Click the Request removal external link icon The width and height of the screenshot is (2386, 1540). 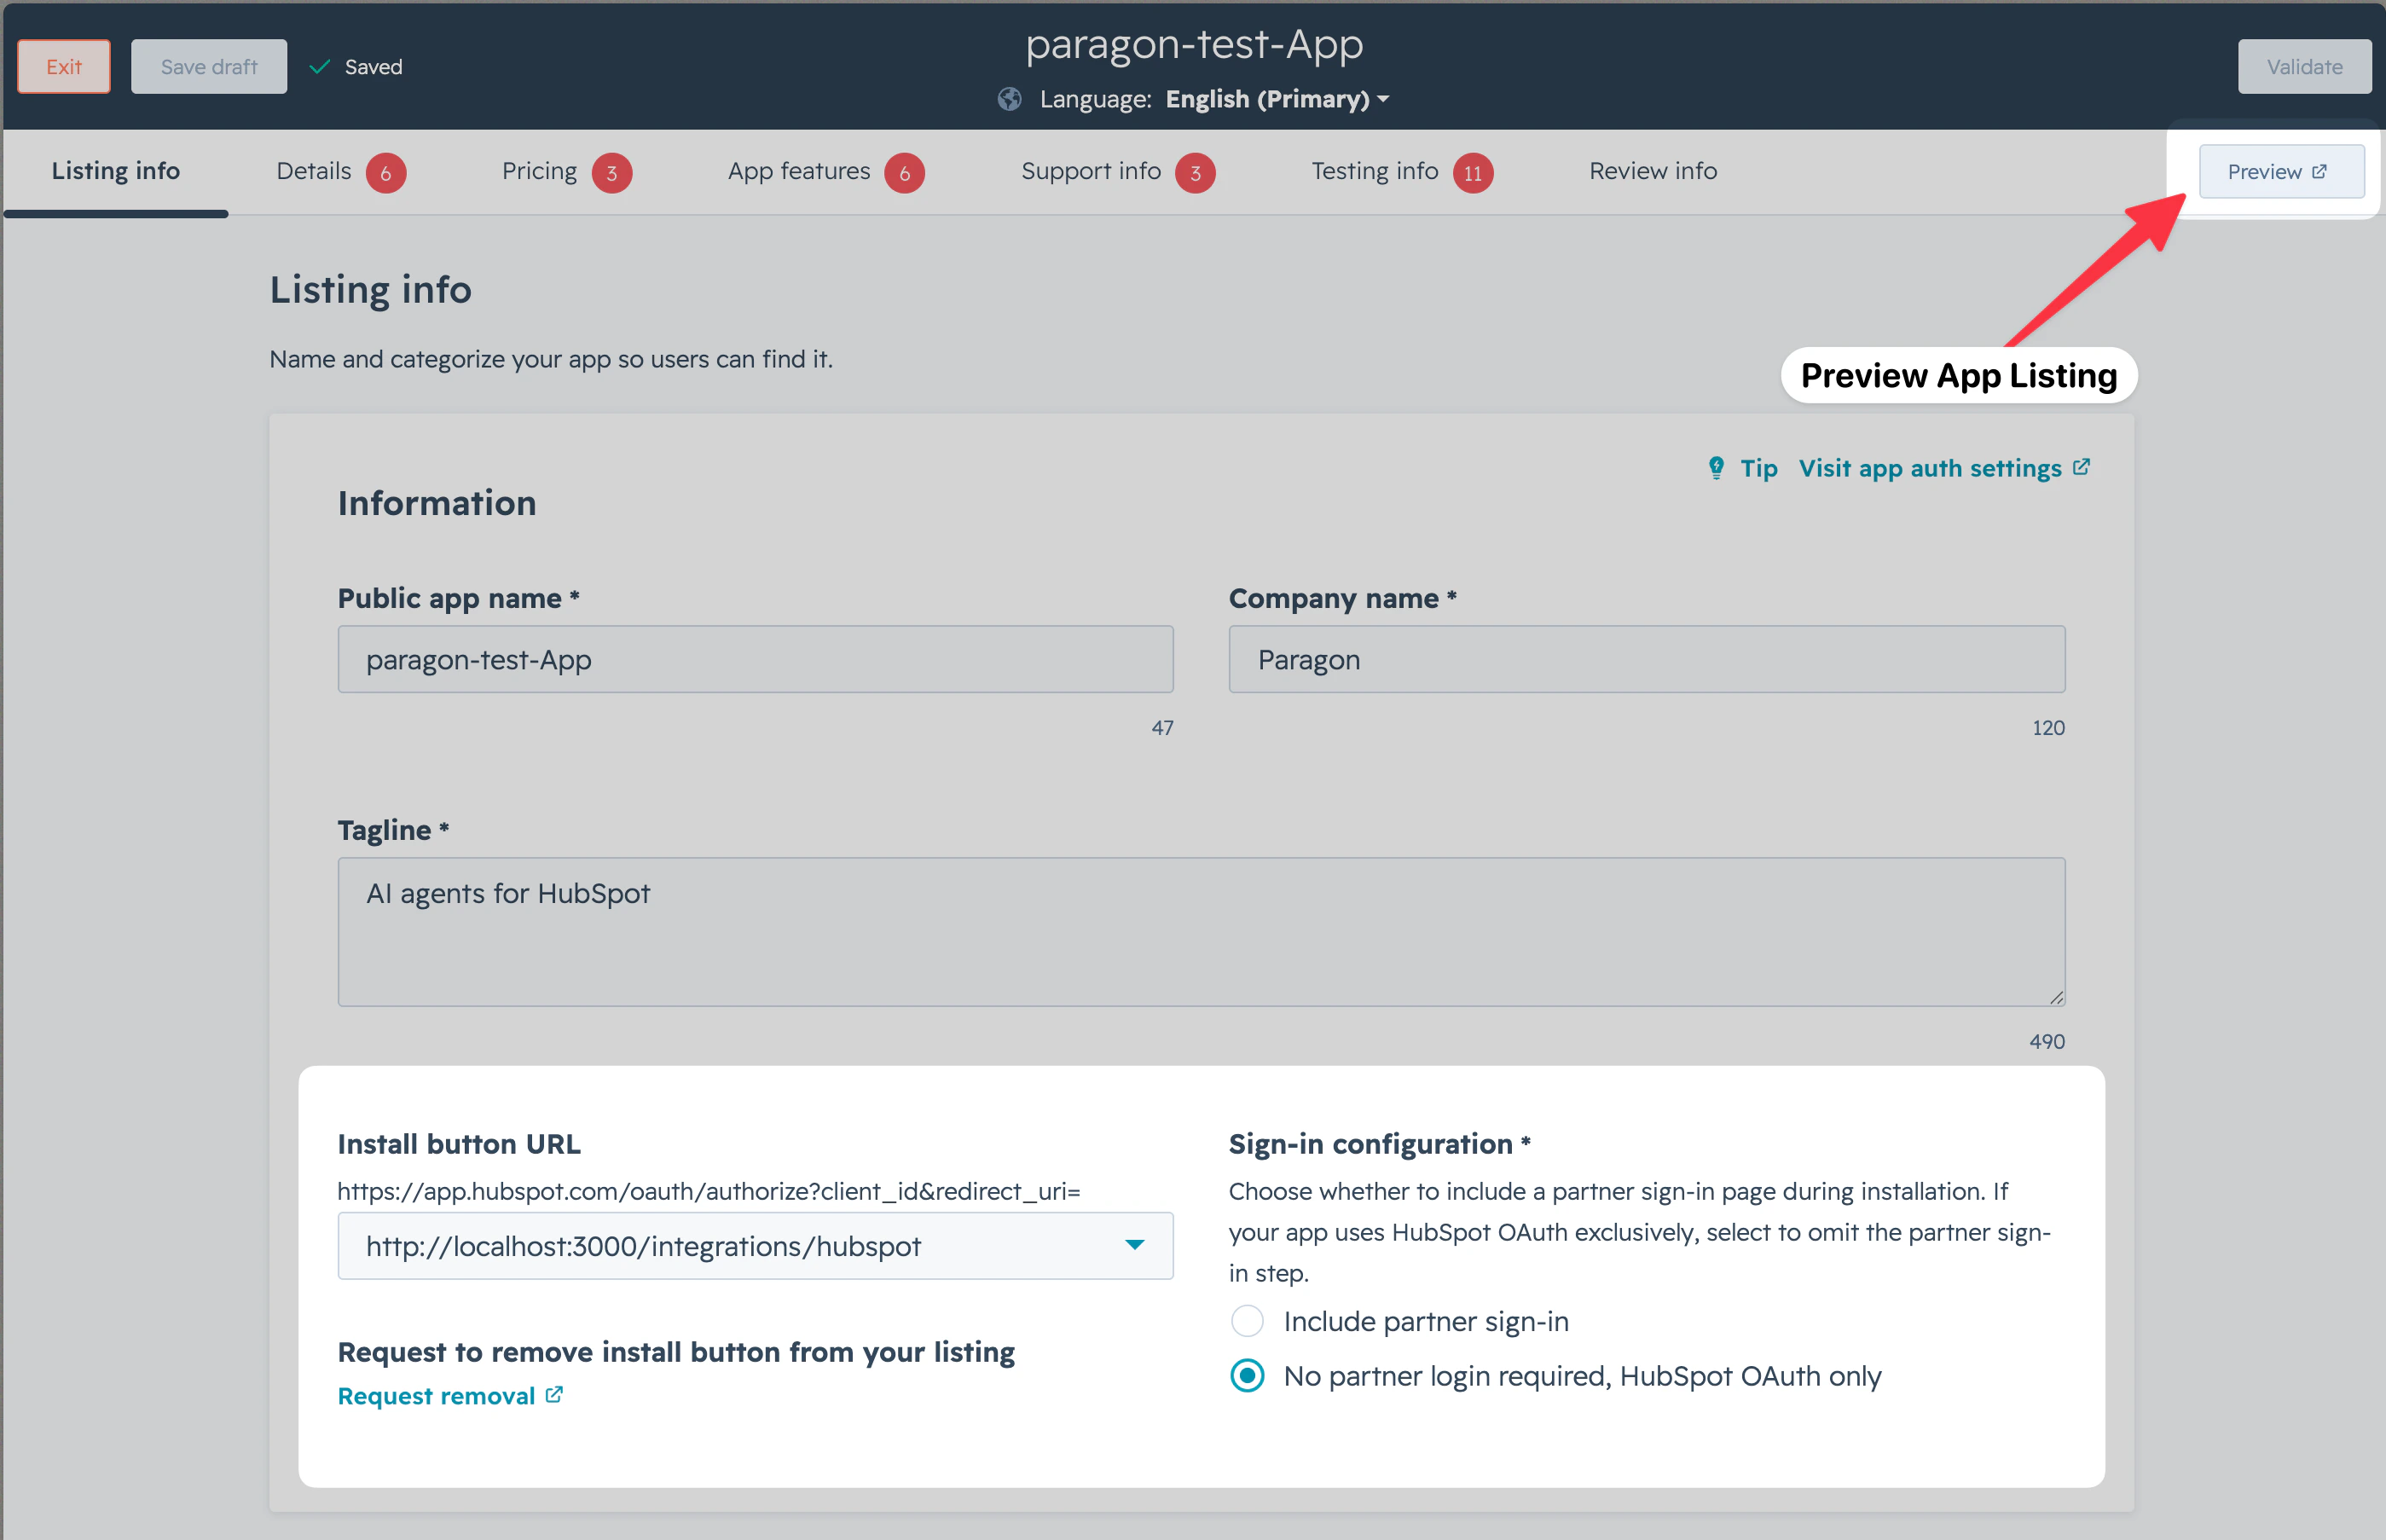[x=554, y=1394]
